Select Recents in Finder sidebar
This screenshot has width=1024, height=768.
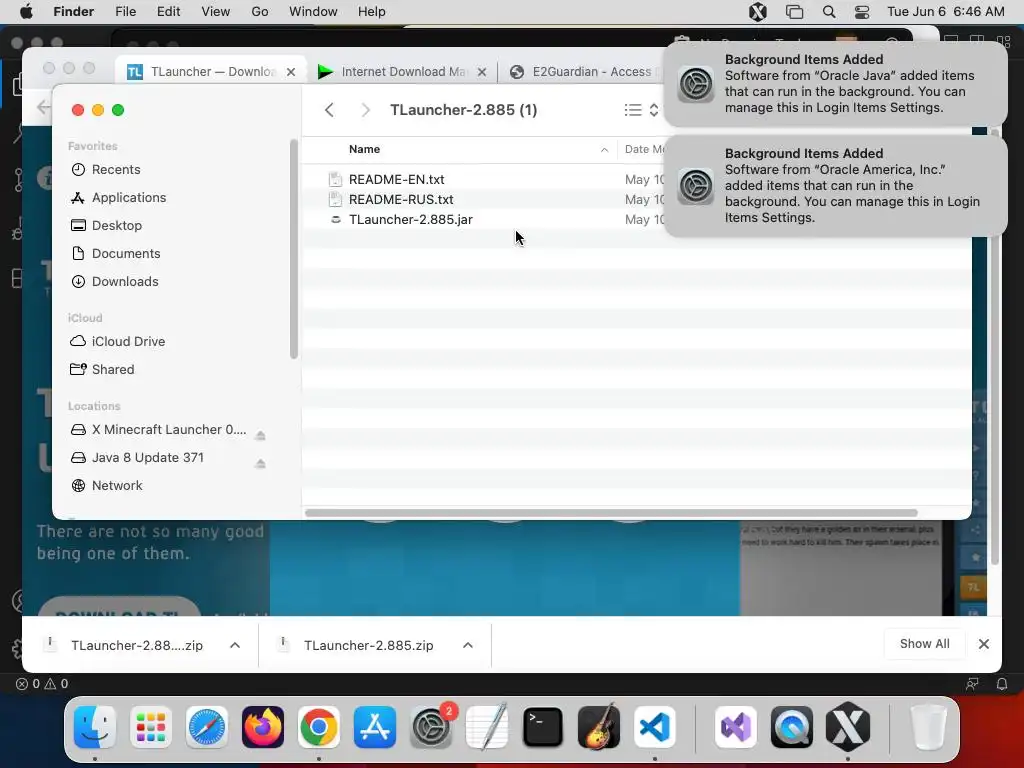coord(116,170)
